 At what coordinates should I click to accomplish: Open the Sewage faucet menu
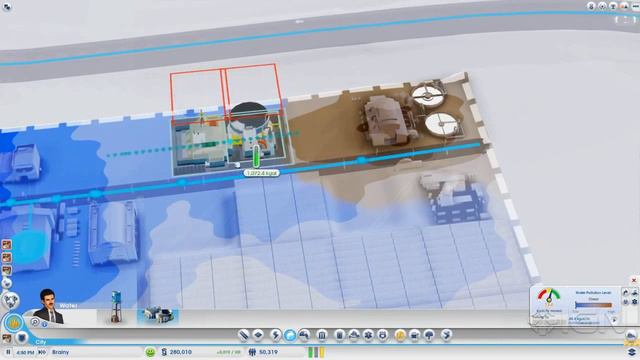point(304,335)
